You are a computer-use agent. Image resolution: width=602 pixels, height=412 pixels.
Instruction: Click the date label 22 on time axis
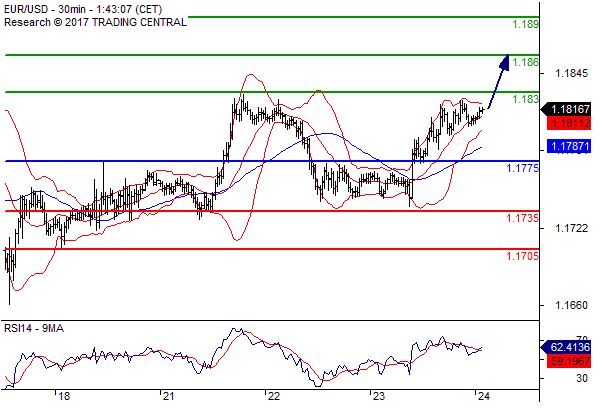click(x=273, y=396)
